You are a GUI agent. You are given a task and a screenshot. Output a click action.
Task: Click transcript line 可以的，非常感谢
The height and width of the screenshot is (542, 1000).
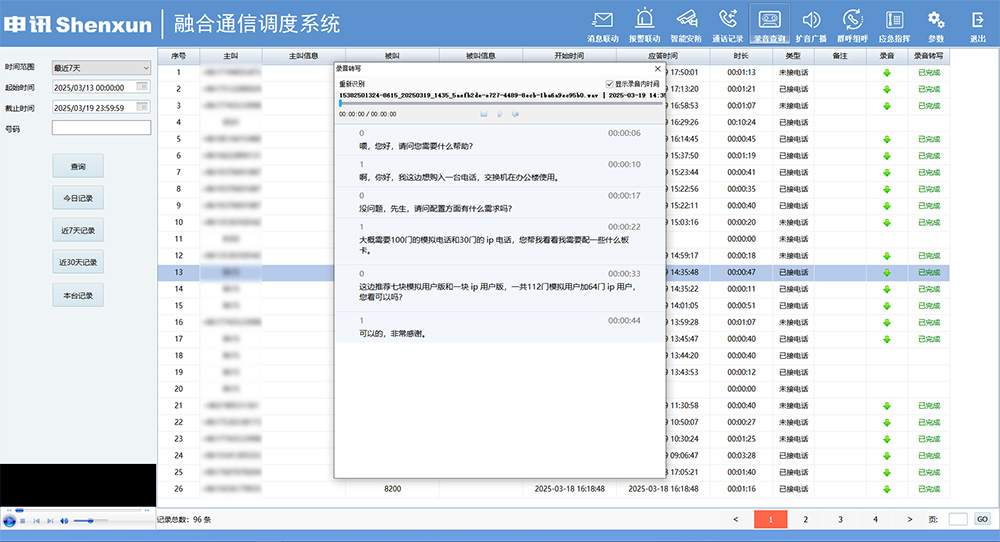[x=392, y=333]
